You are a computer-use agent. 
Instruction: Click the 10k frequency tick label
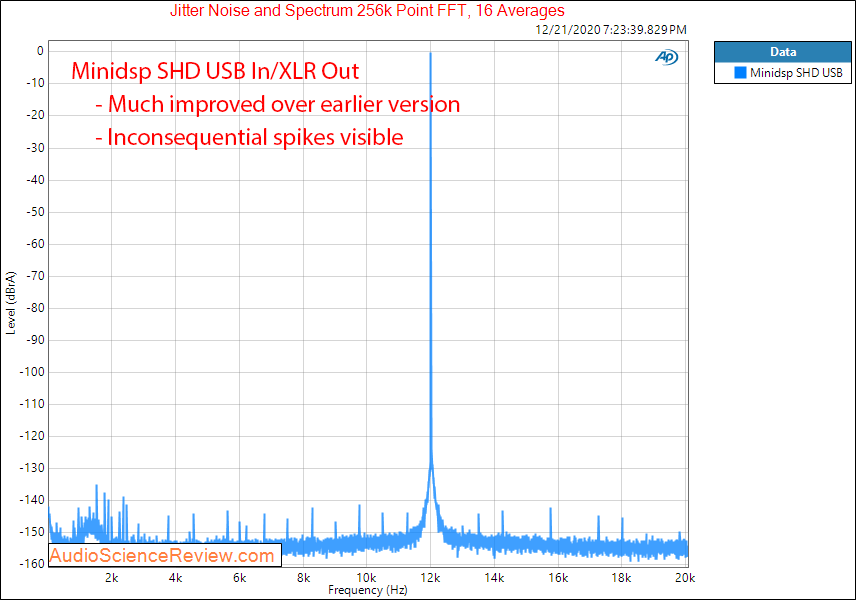[367, 578]
